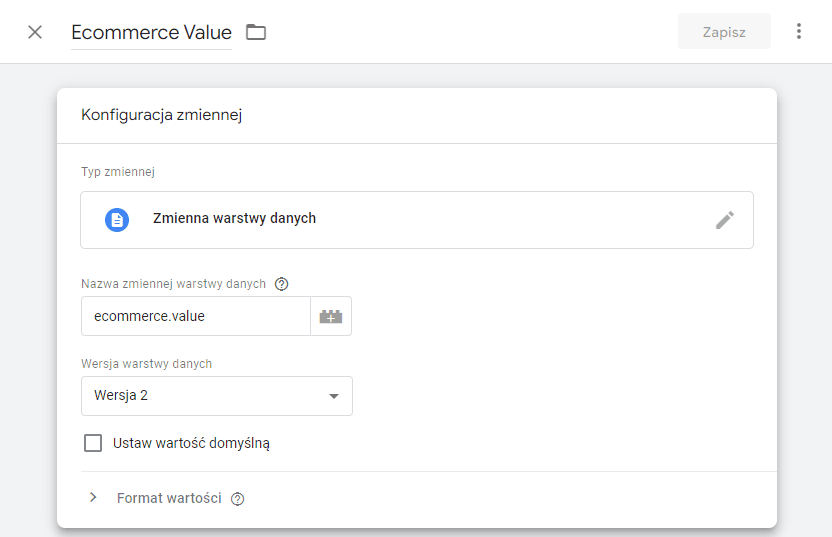Click the insert variable brick icon
Screen dimensions: 832x537
pos(331,316)
